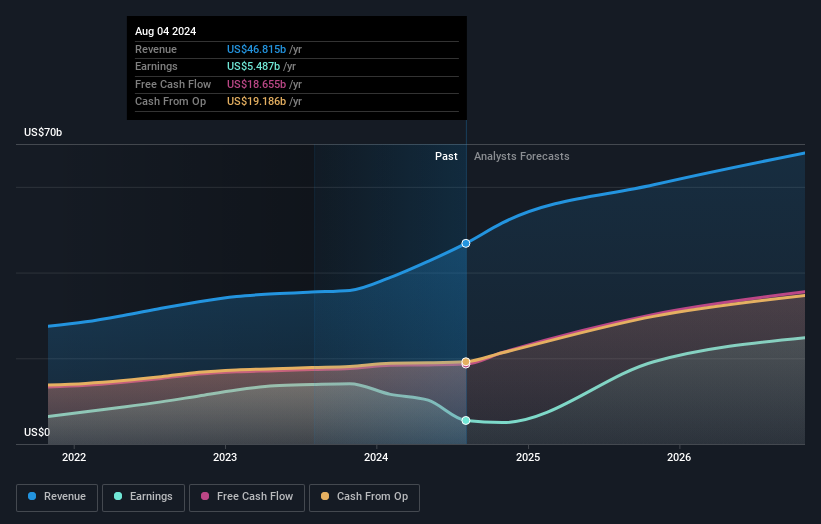Click the US$70b y-axis label
This screenshot has width=821, height=524.
[44, 132]
